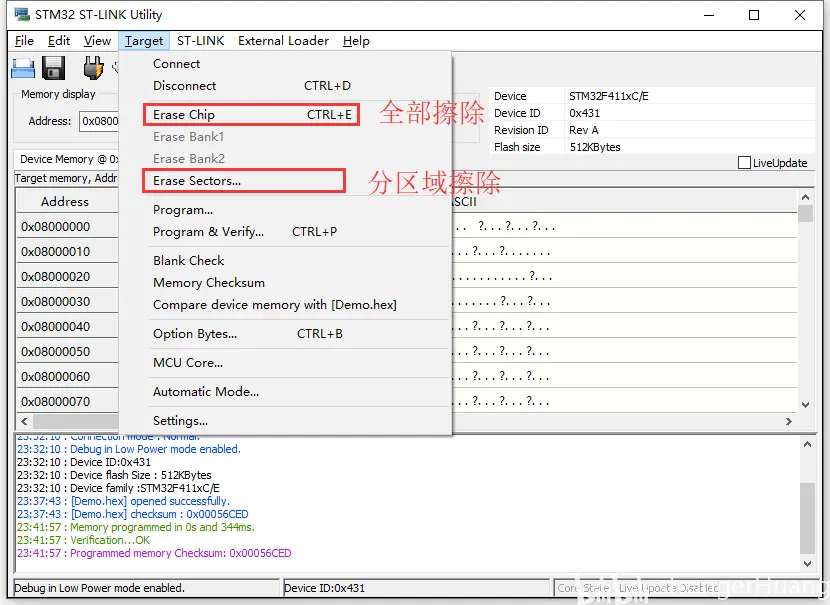Open the ST-LINK menu
The width and height of the screenshot is (830, 605).
(x=201, y=41)
